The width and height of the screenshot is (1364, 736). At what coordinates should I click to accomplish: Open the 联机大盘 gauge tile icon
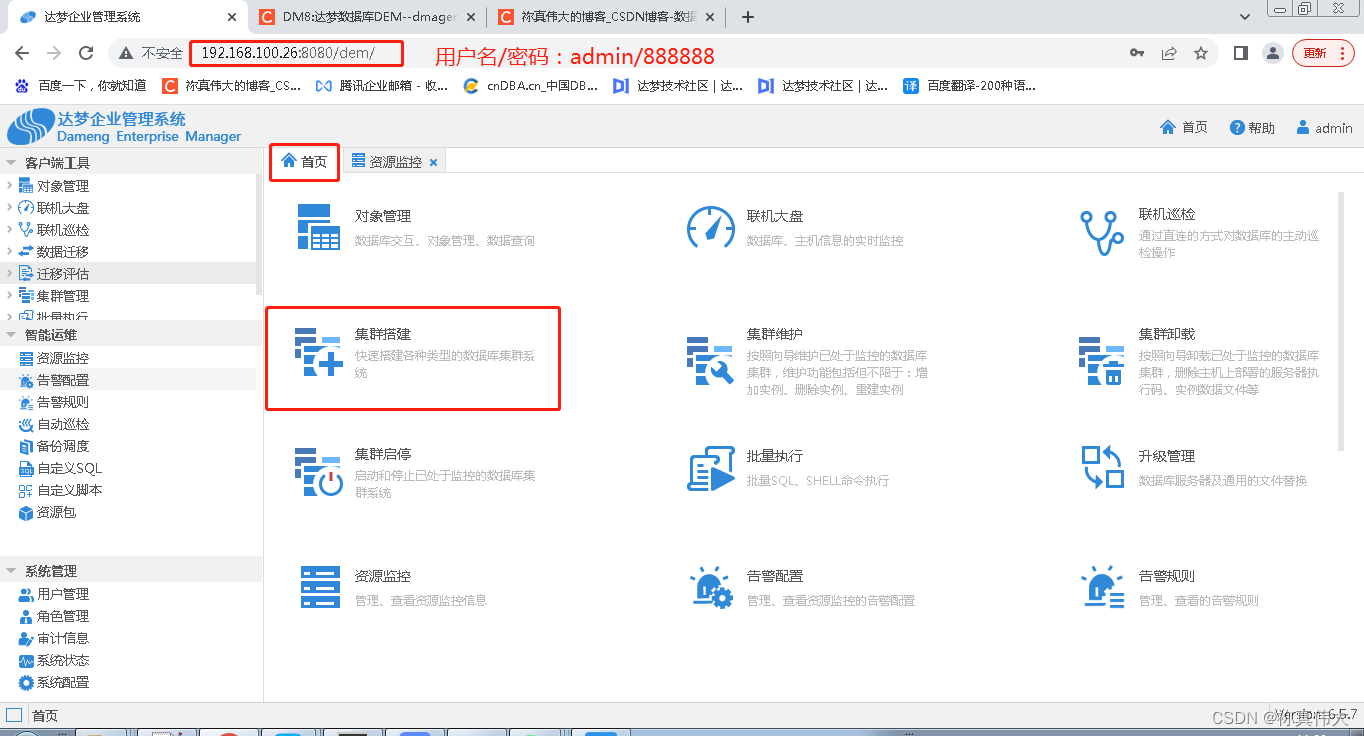tap(711, 227)
